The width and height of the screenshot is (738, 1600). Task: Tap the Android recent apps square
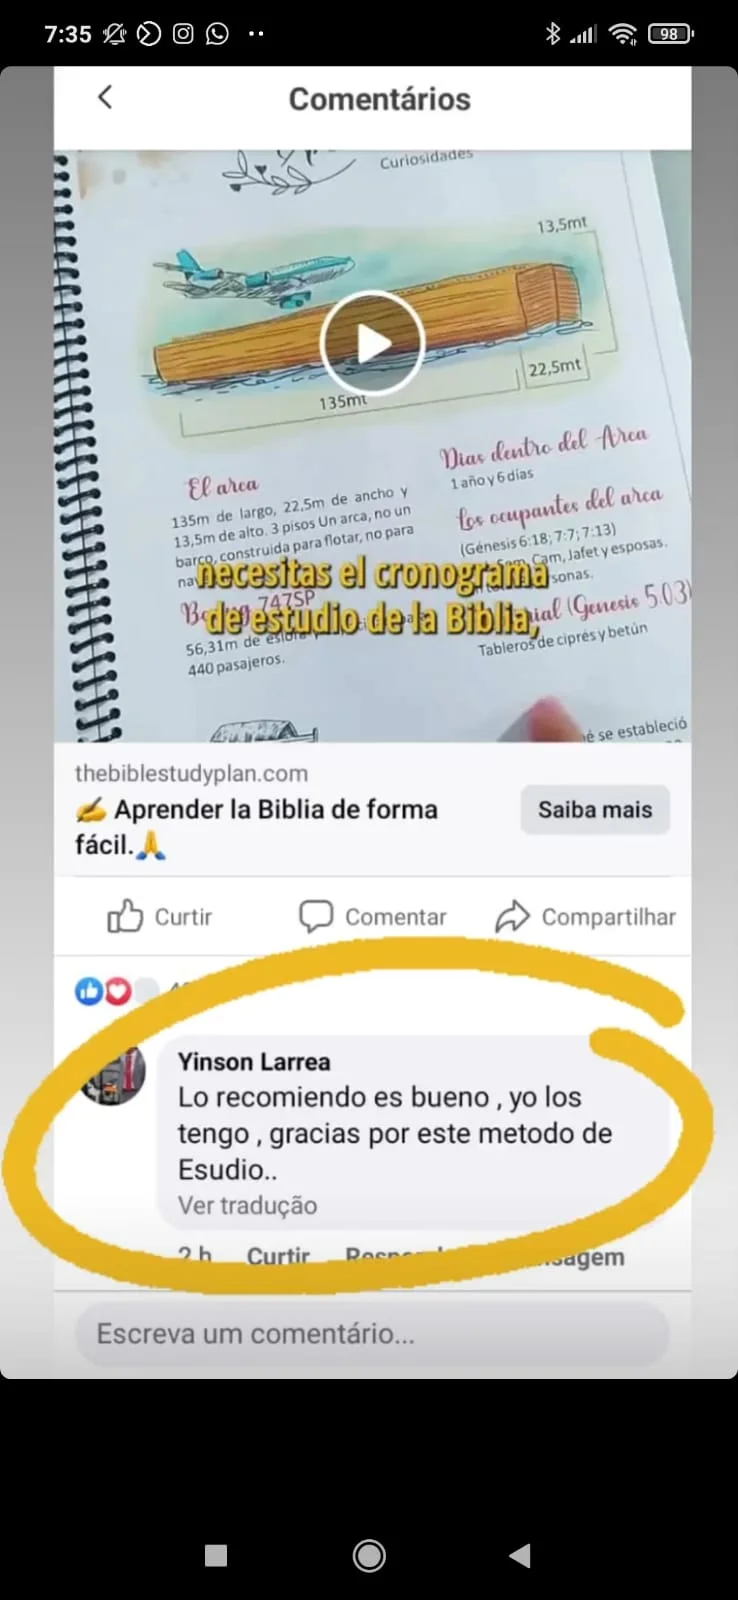[216, 1555]
